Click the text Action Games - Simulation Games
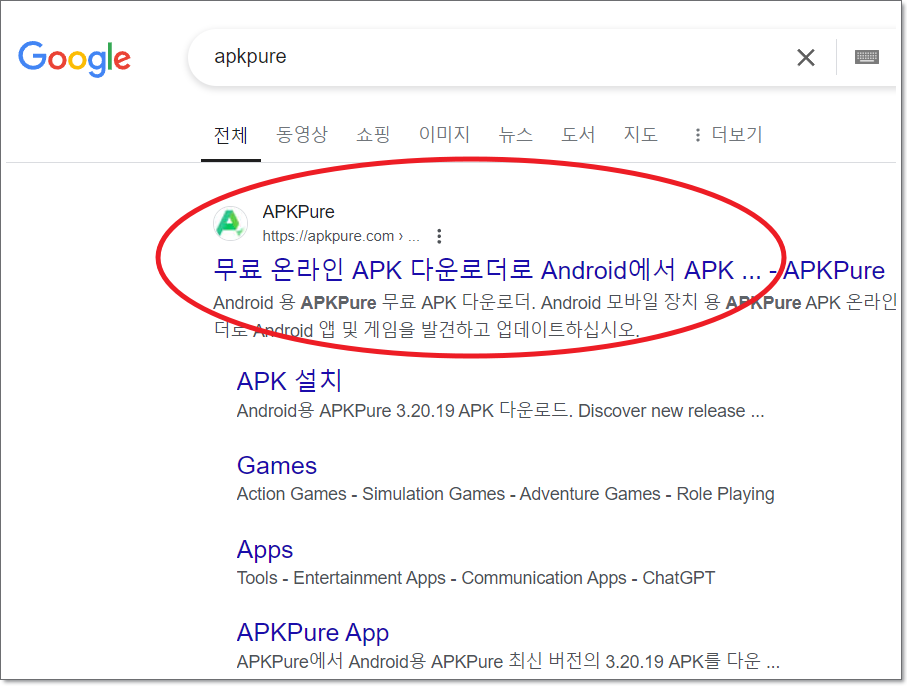The image size is (908, 686). (x=371, y=494)
